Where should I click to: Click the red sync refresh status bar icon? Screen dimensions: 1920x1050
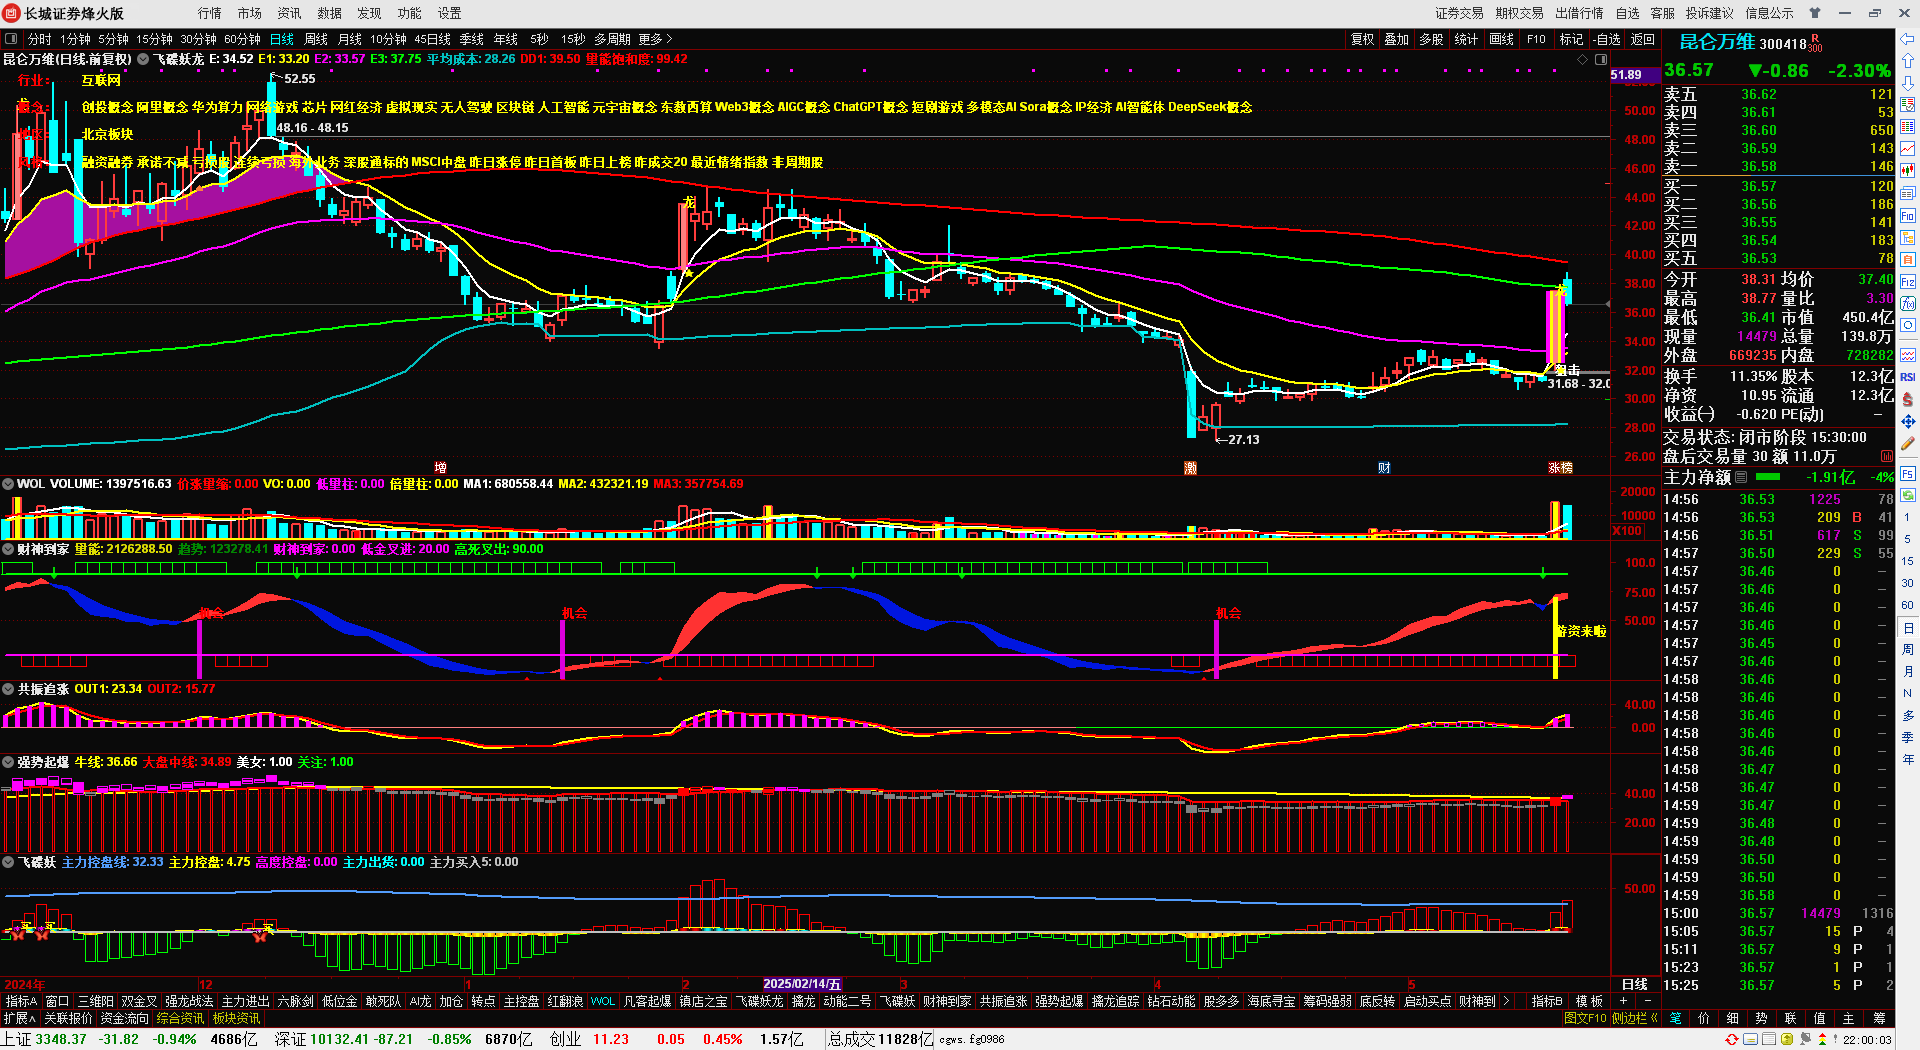tap(1732, 1040)
